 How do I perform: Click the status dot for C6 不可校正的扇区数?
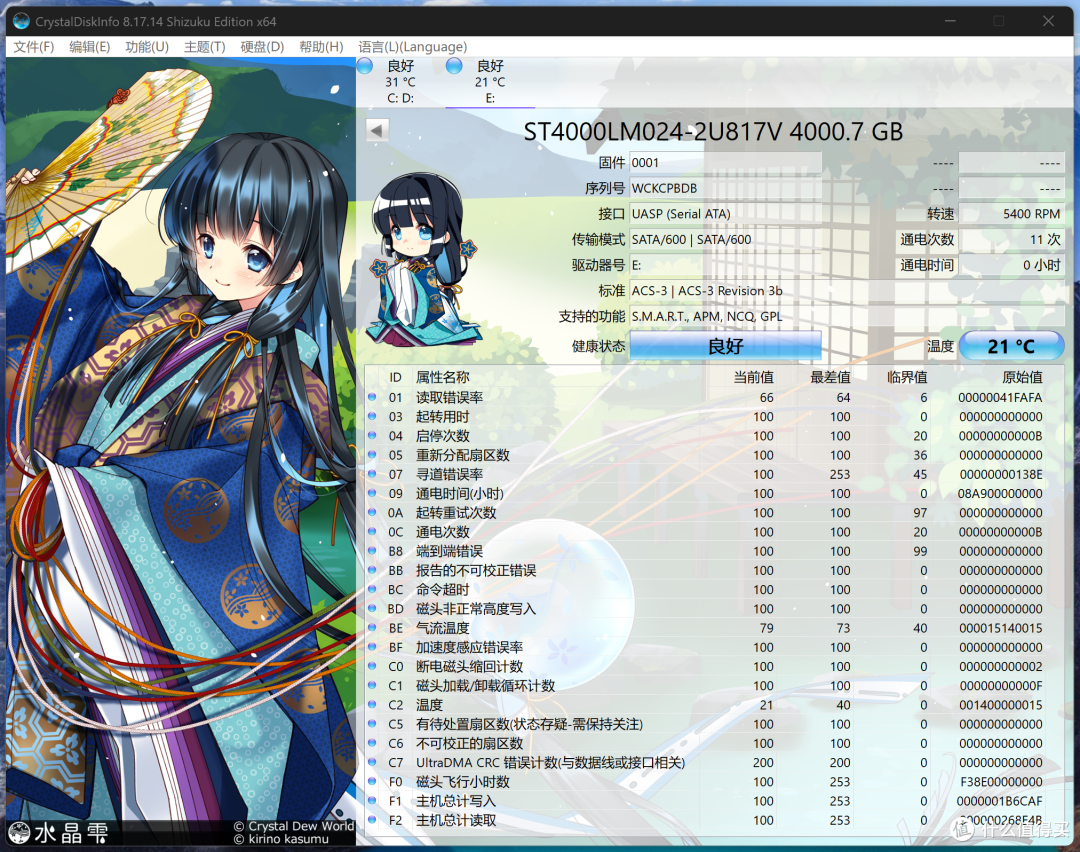click(x=372, y=743)
